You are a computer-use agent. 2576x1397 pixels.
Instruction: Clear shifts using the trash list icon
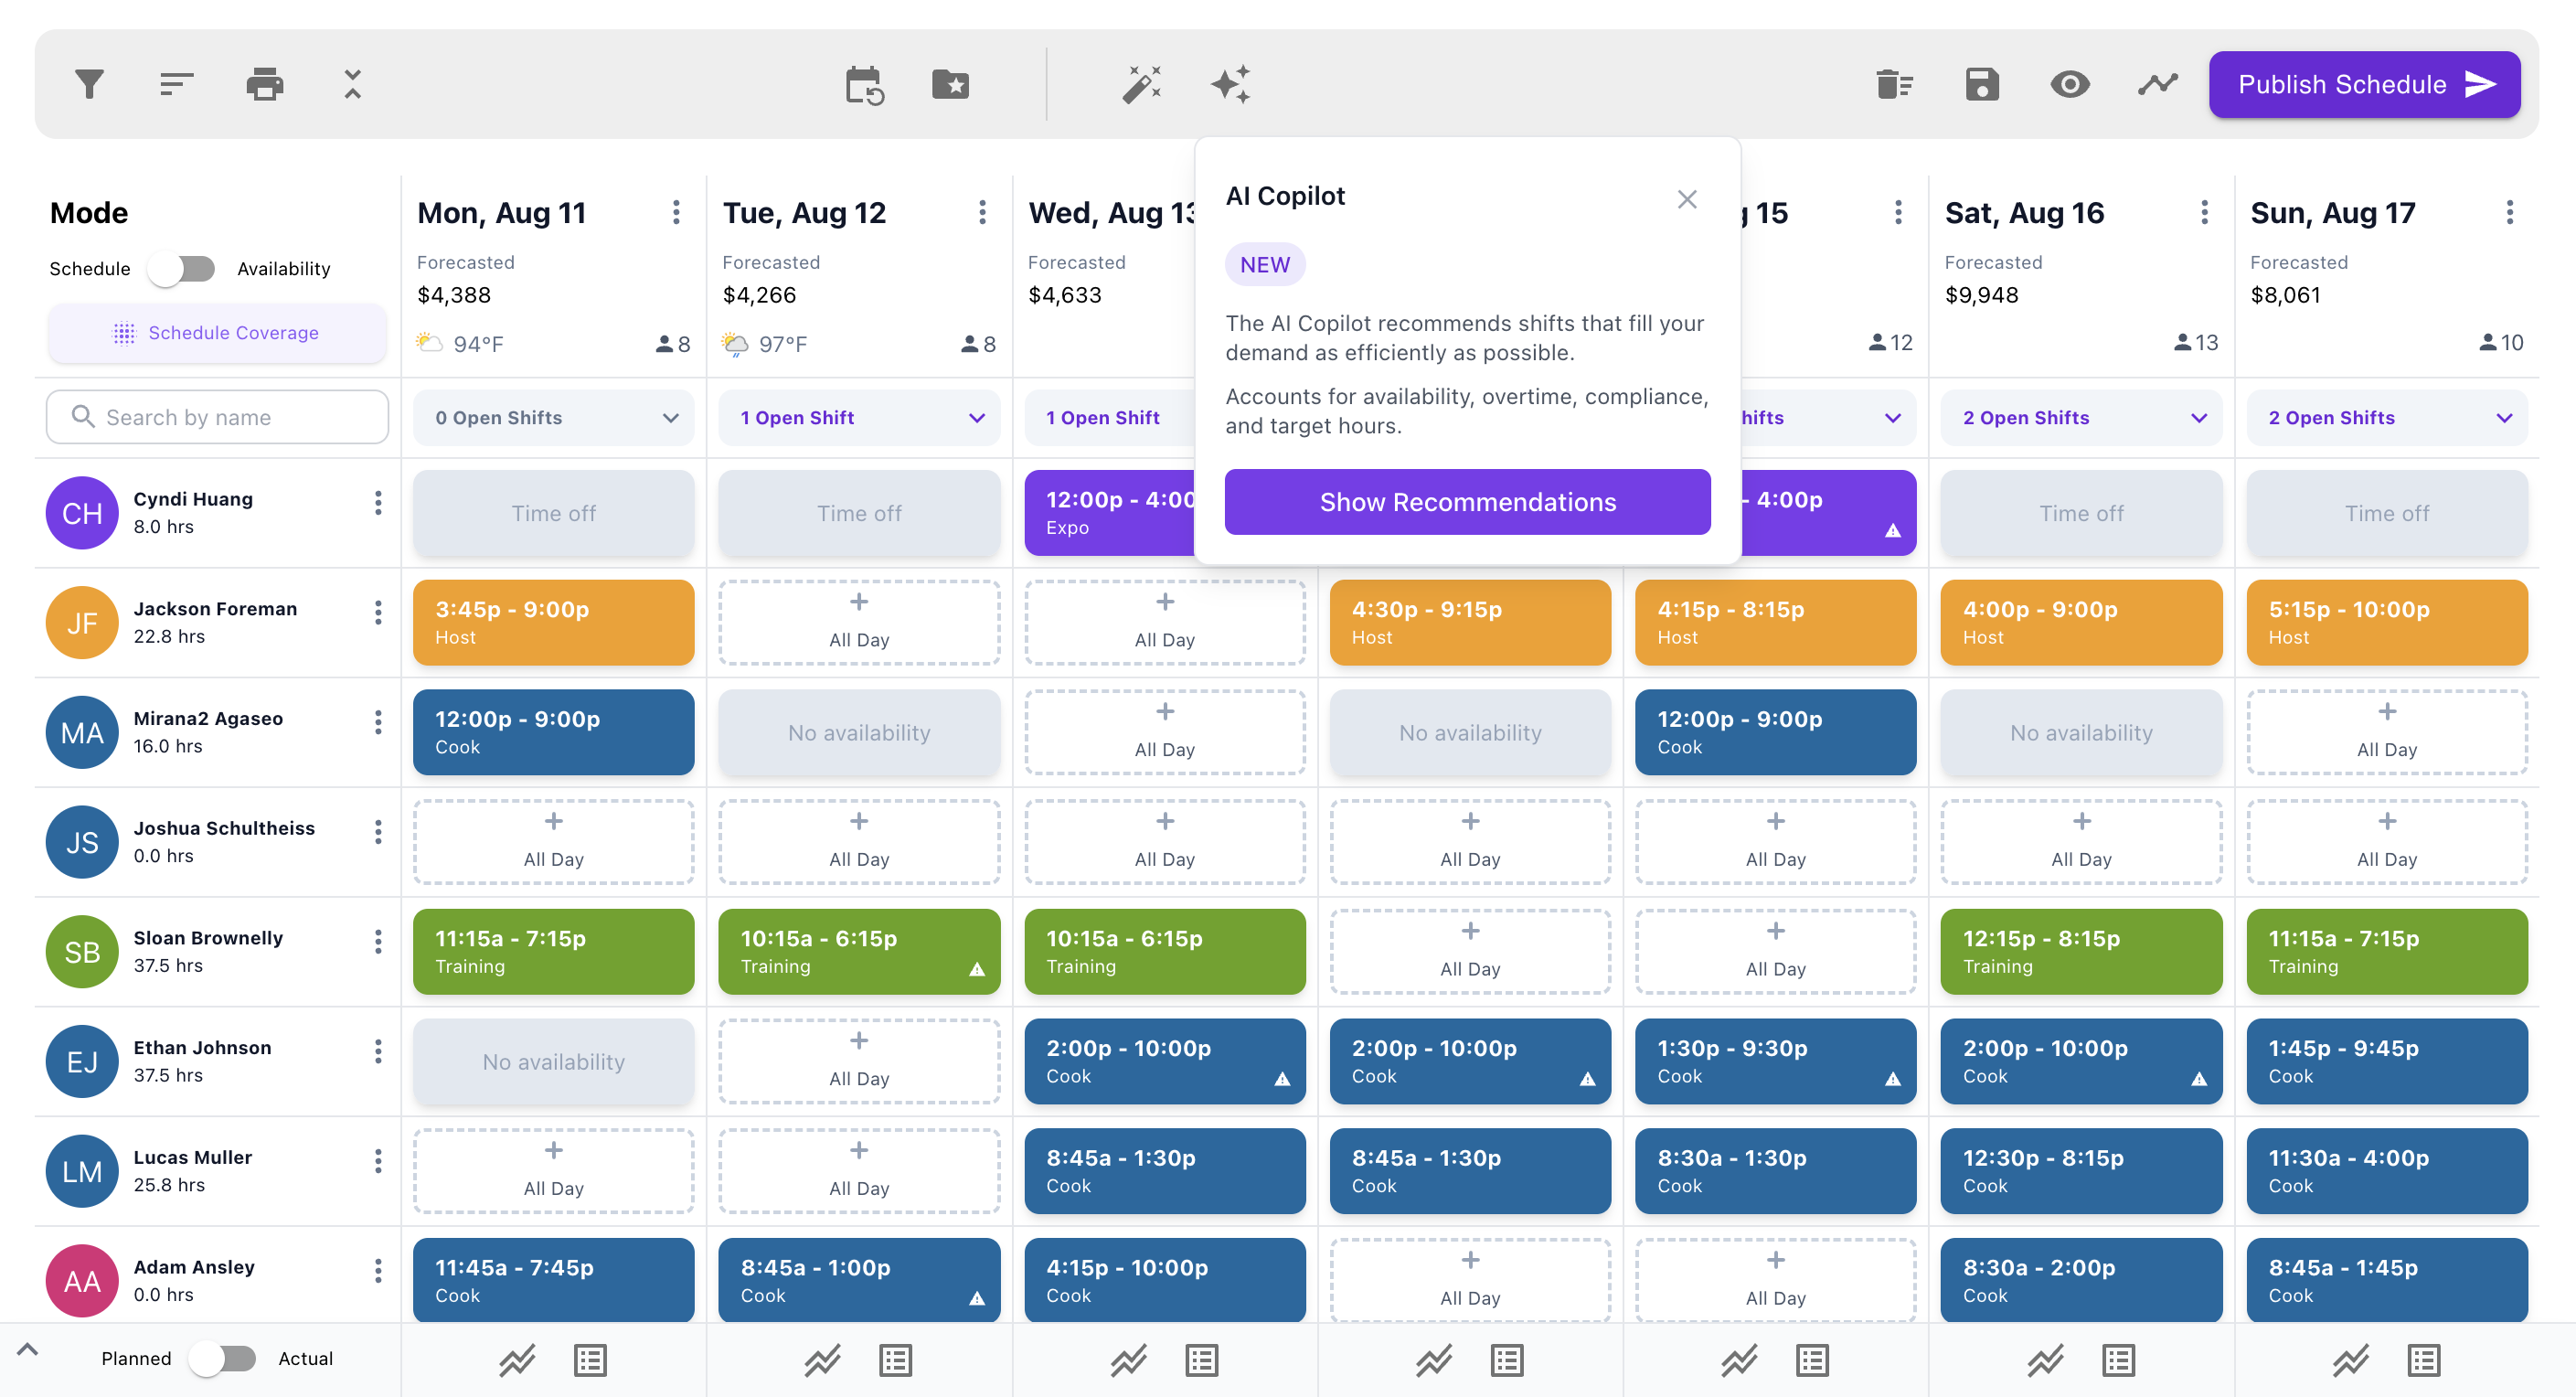(x=1895, y=84)
